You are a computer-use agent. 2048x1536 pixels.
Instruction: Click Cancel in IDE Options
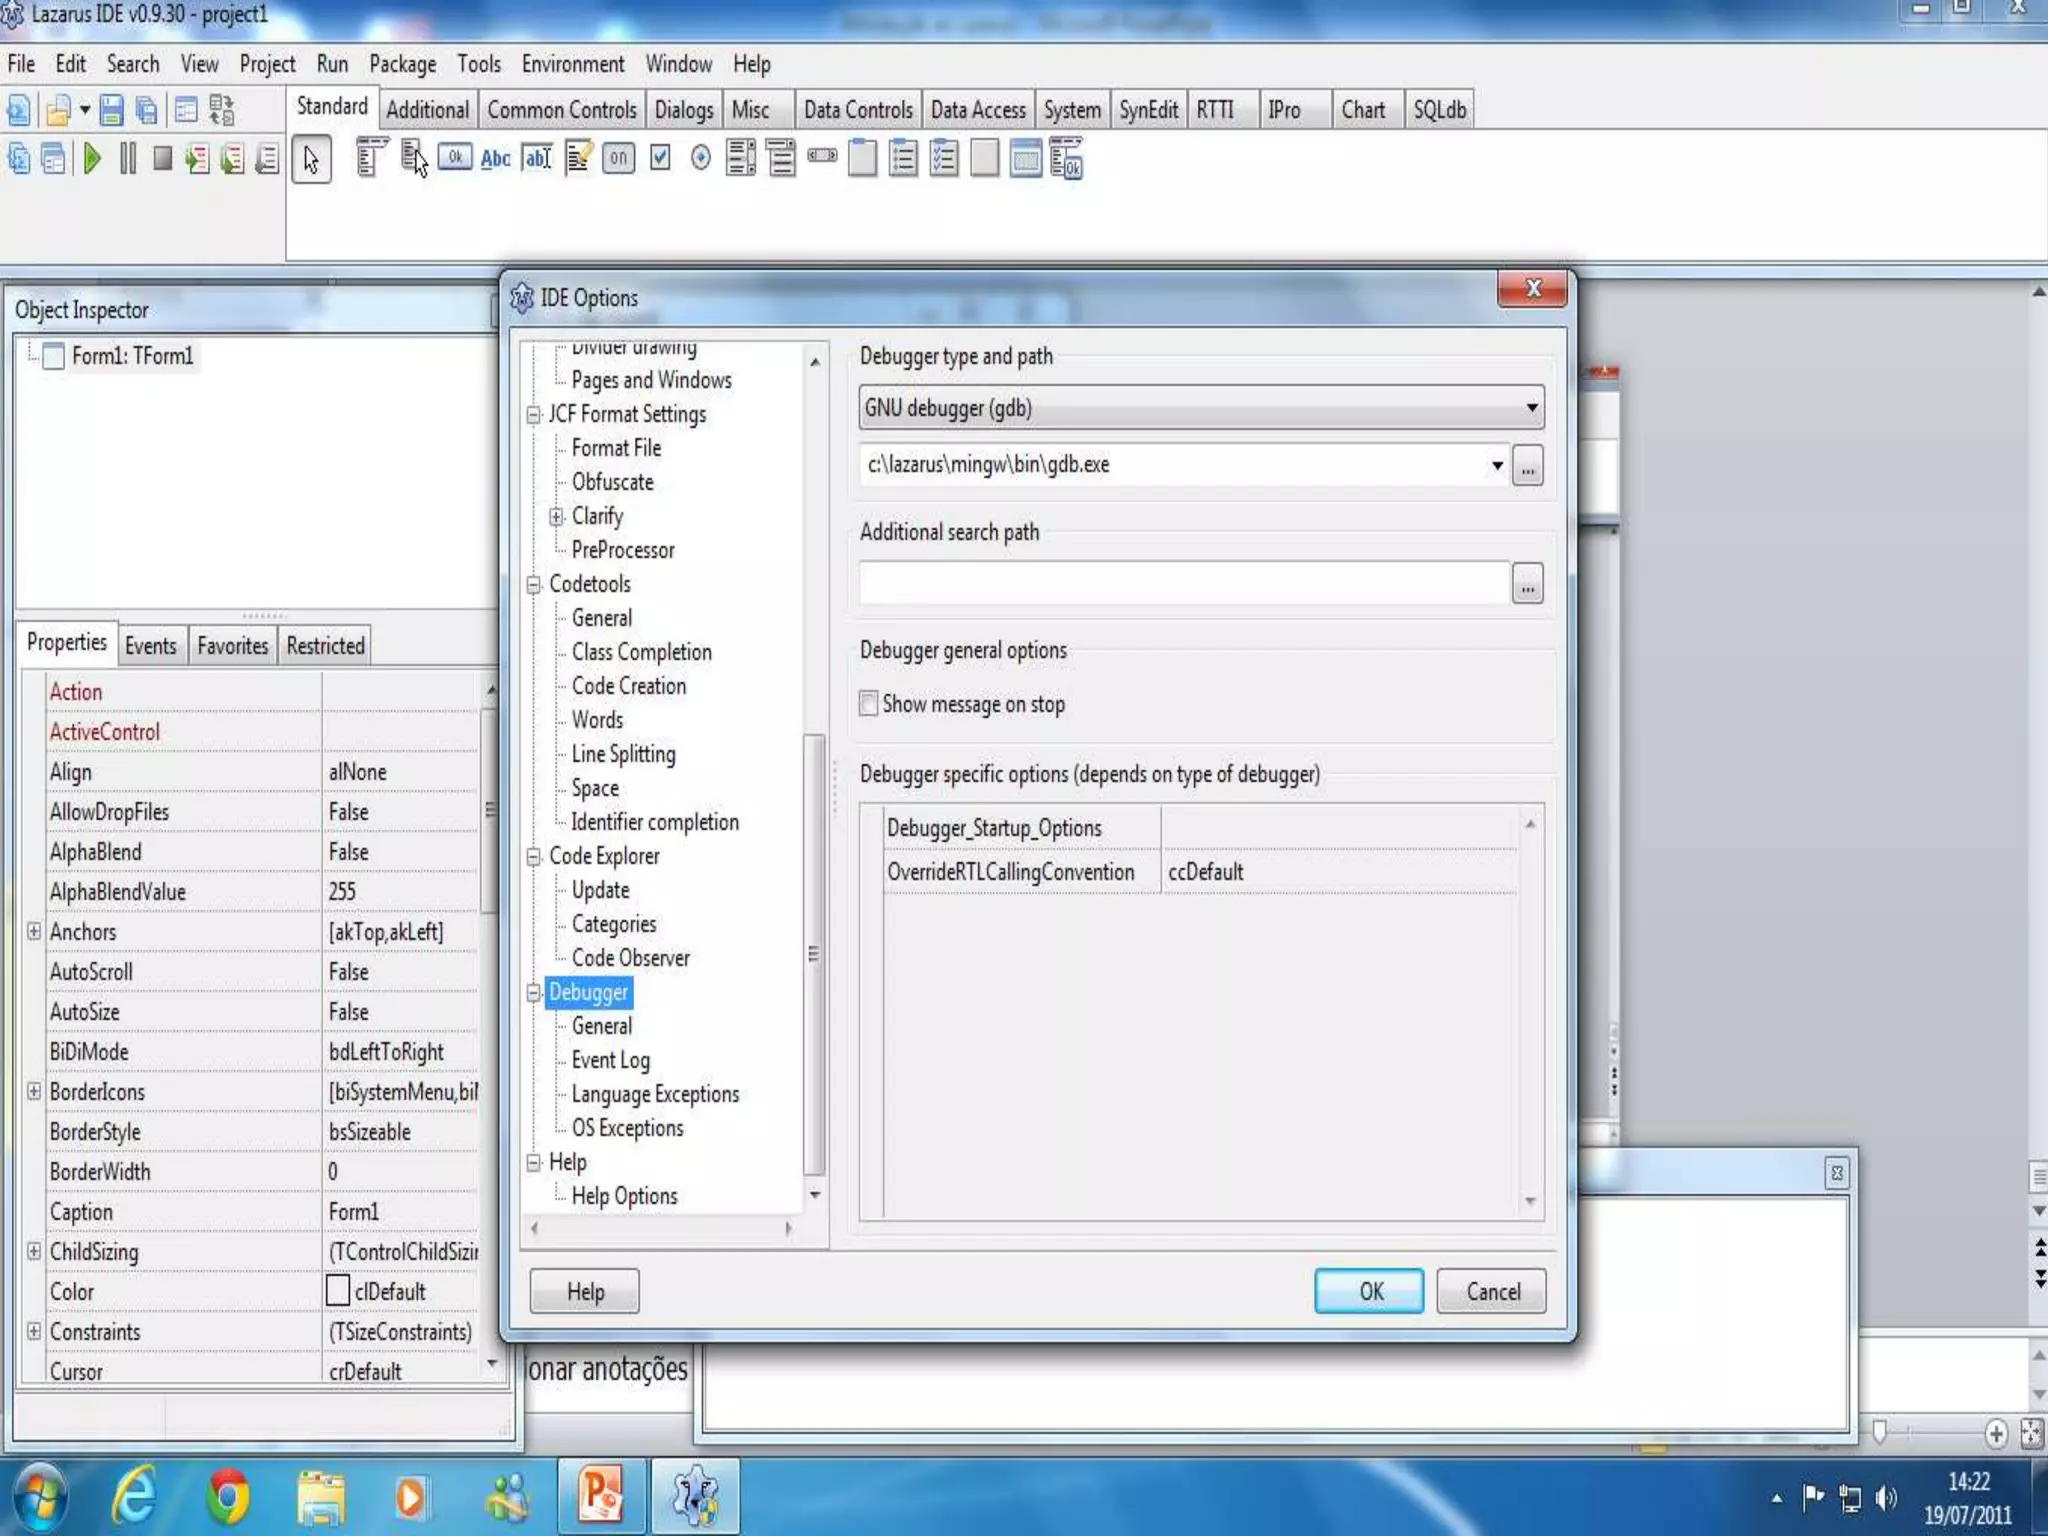pyautogui.click(x=1492, y=1291)
